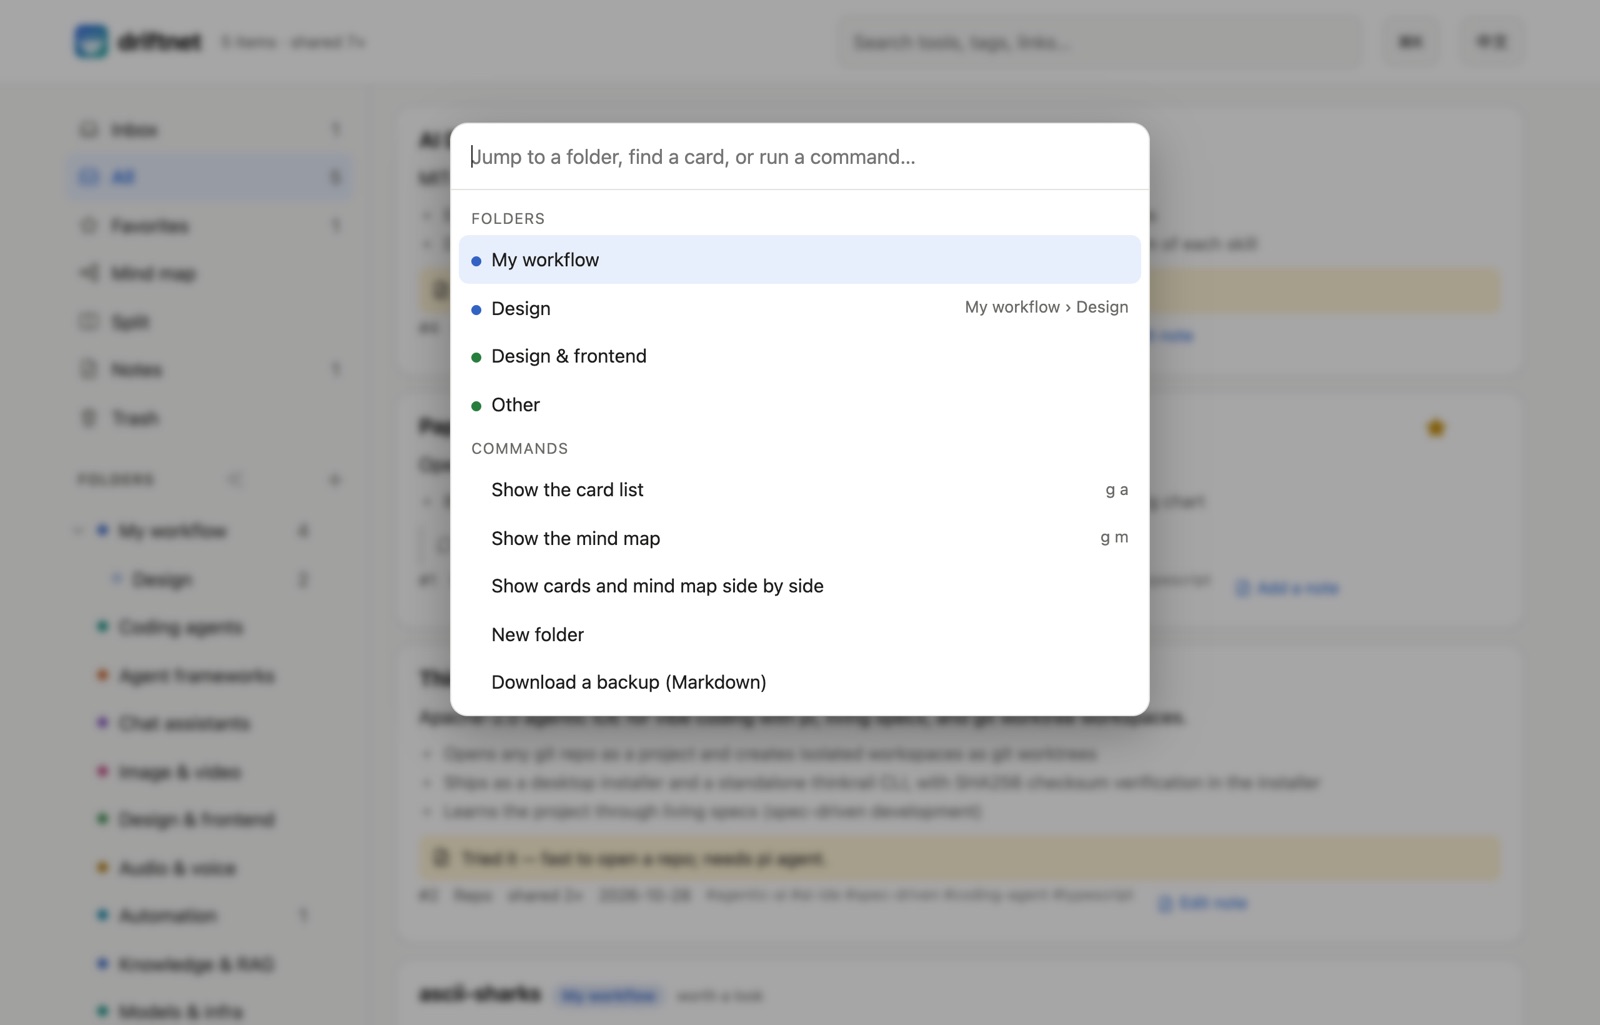Run the Show the mind map command
Viewport: 1600px width, 1025px height.
pyautogui.click(x=799, y=538)
